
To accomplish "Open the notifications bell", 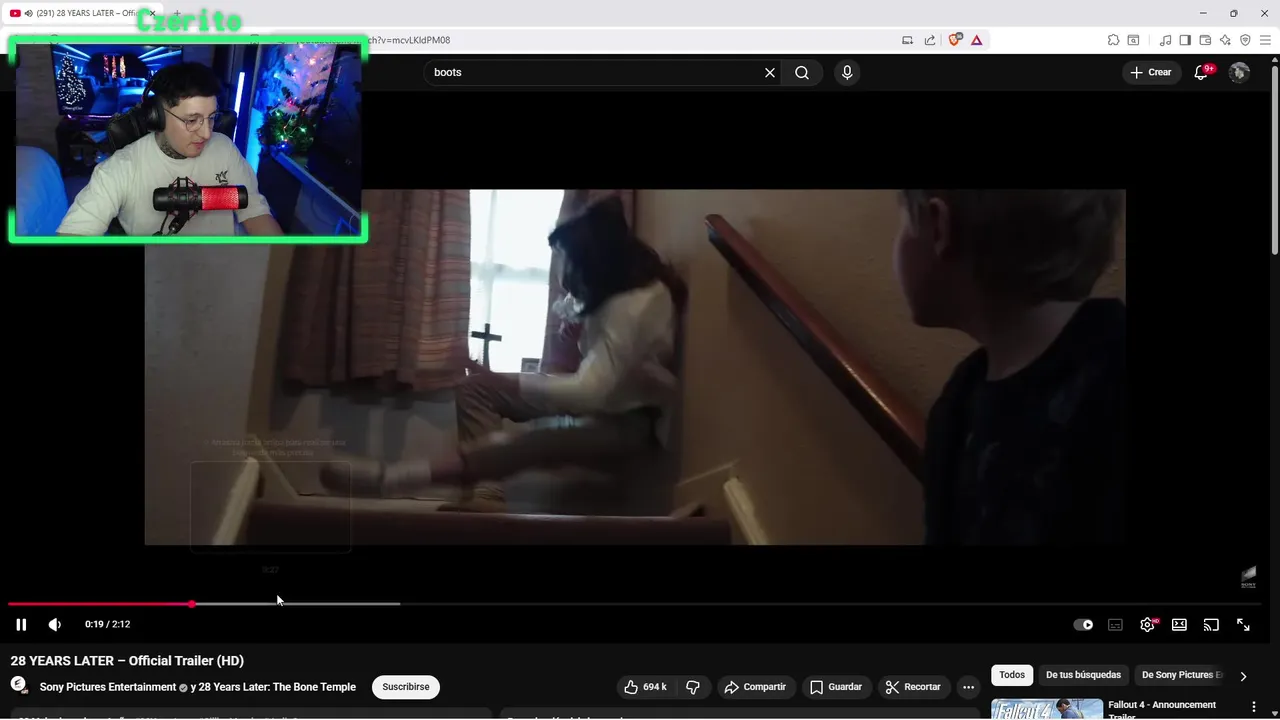I will point(1202,72).
